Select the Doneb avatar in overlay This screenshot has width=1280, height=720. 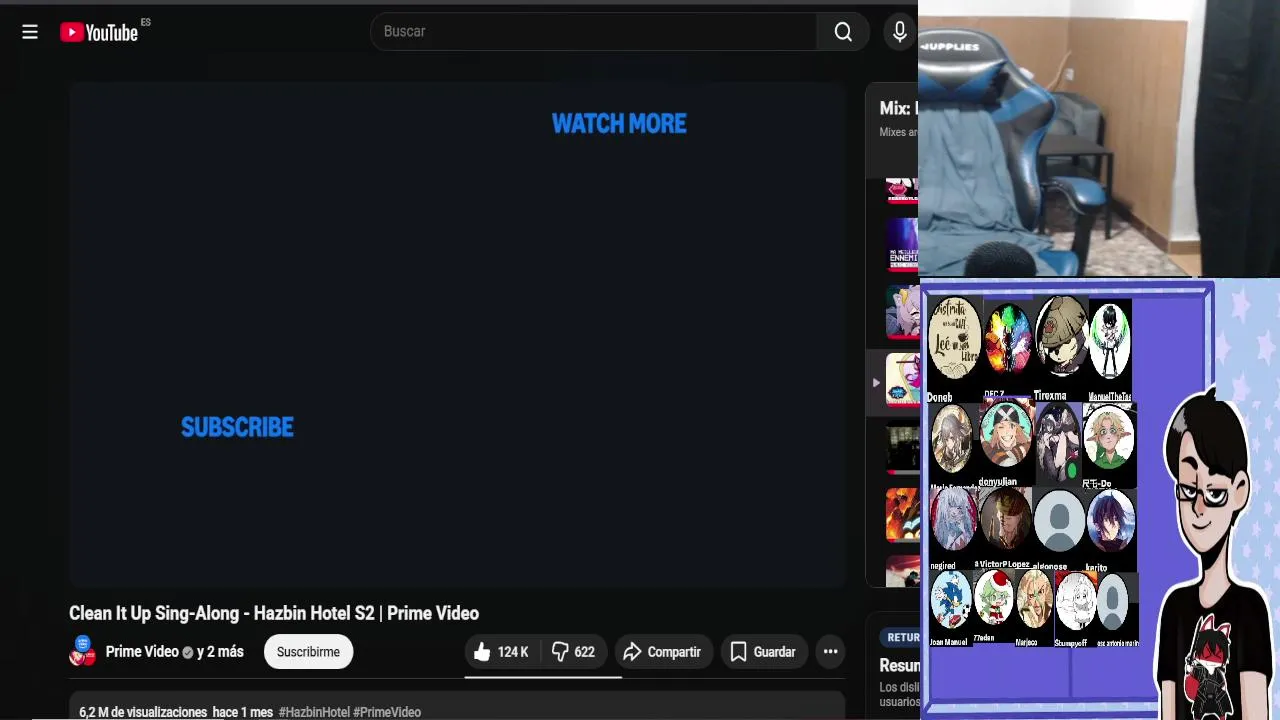point(954,338)
